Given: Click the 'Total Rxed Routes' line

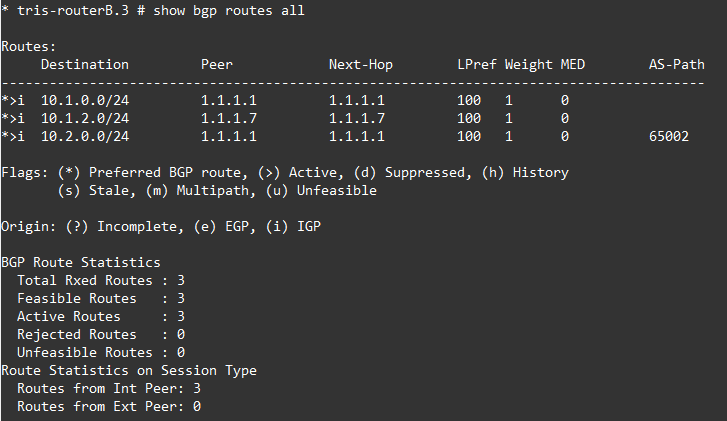Looking at the screenshot, I should click(101, 281).
